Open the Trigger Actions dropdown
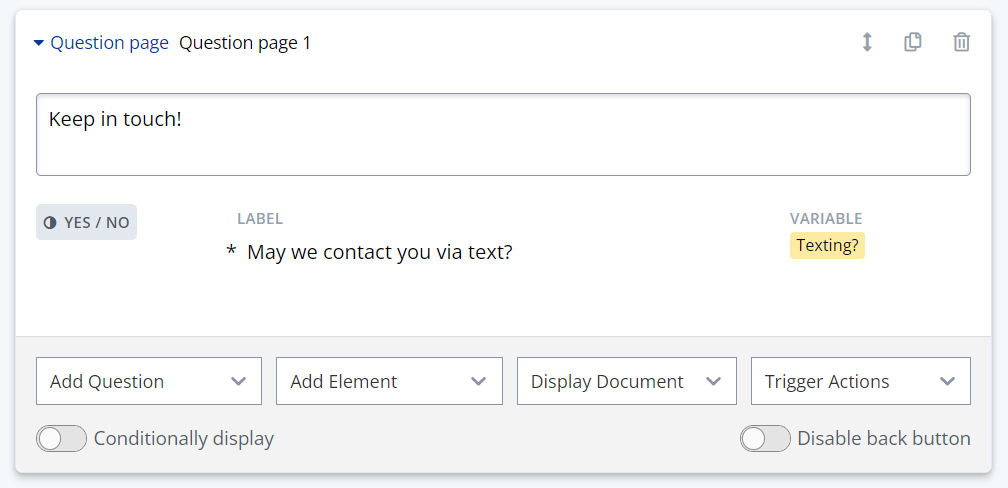 [x=860, y=381]
